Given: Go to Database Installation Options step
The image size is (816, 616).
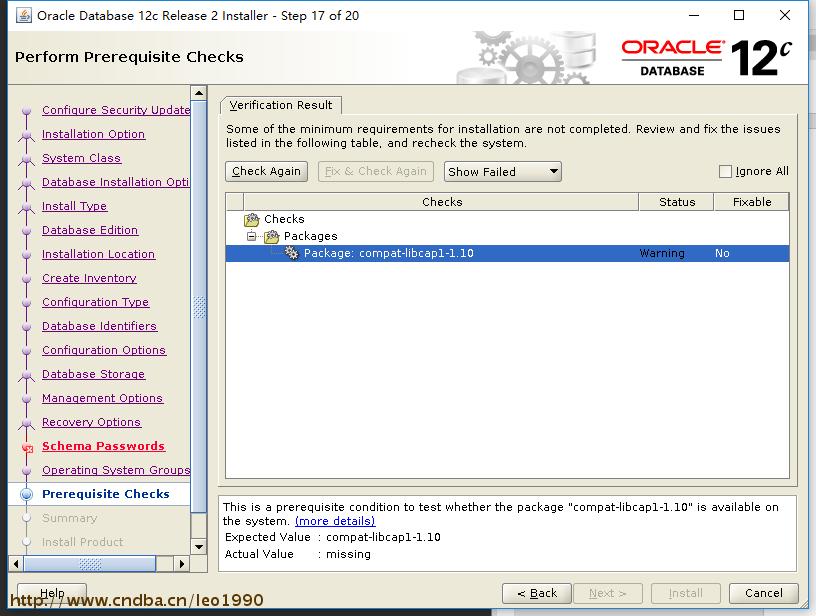Looking at the screenshot, I should coord(116,182).
